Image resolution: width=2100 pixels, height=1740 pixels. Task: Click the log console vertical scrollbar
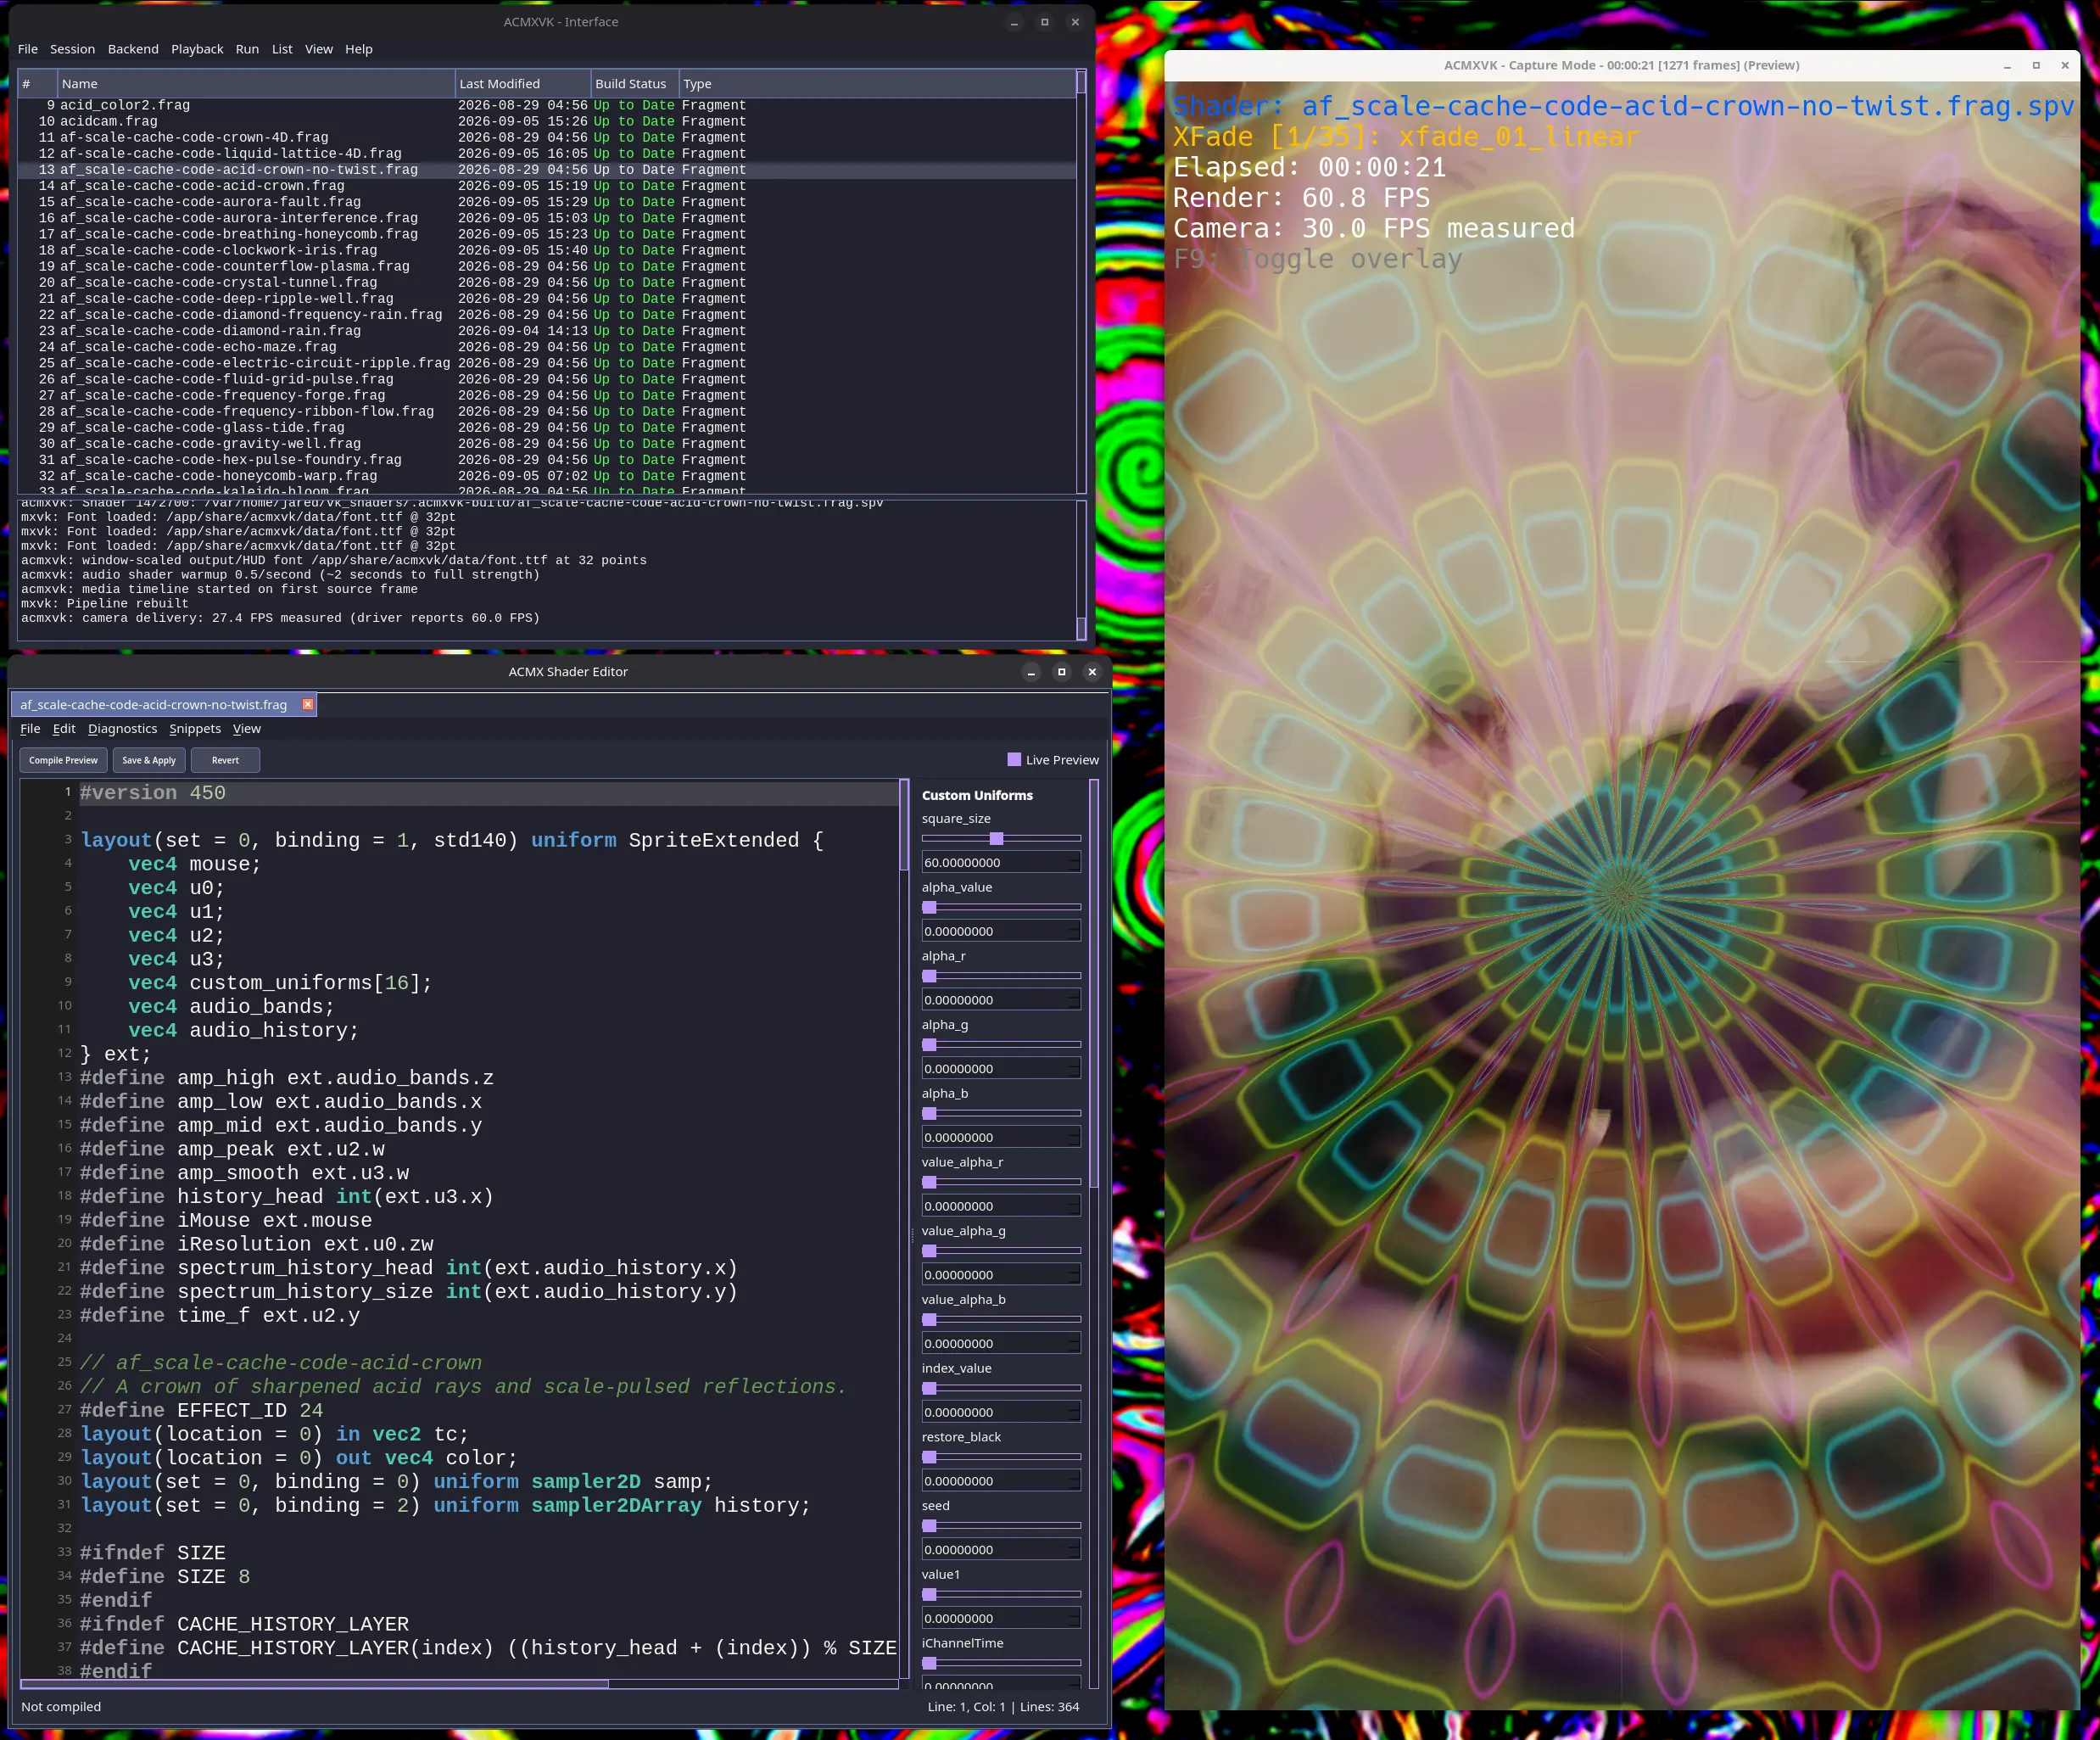1081,570
